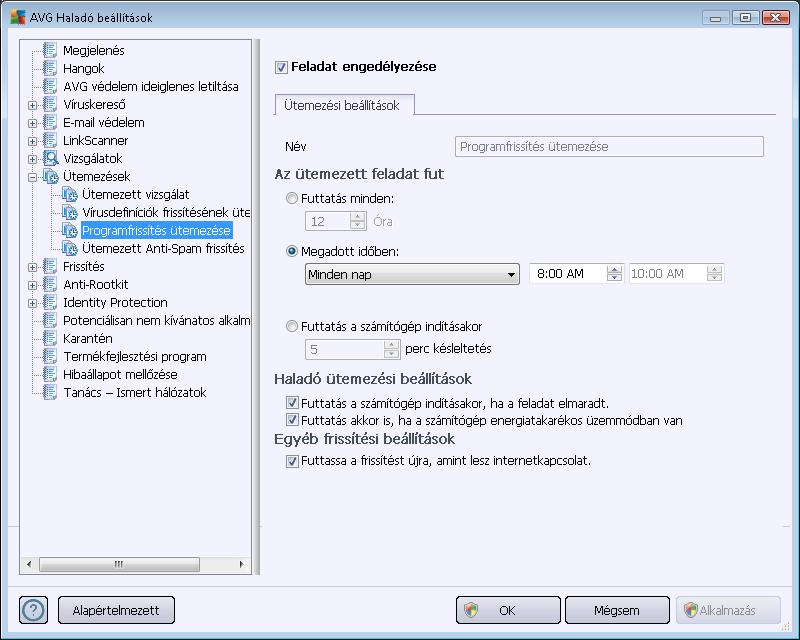
Task: Click the LinkScanner document icon
Action: [50, 140]
